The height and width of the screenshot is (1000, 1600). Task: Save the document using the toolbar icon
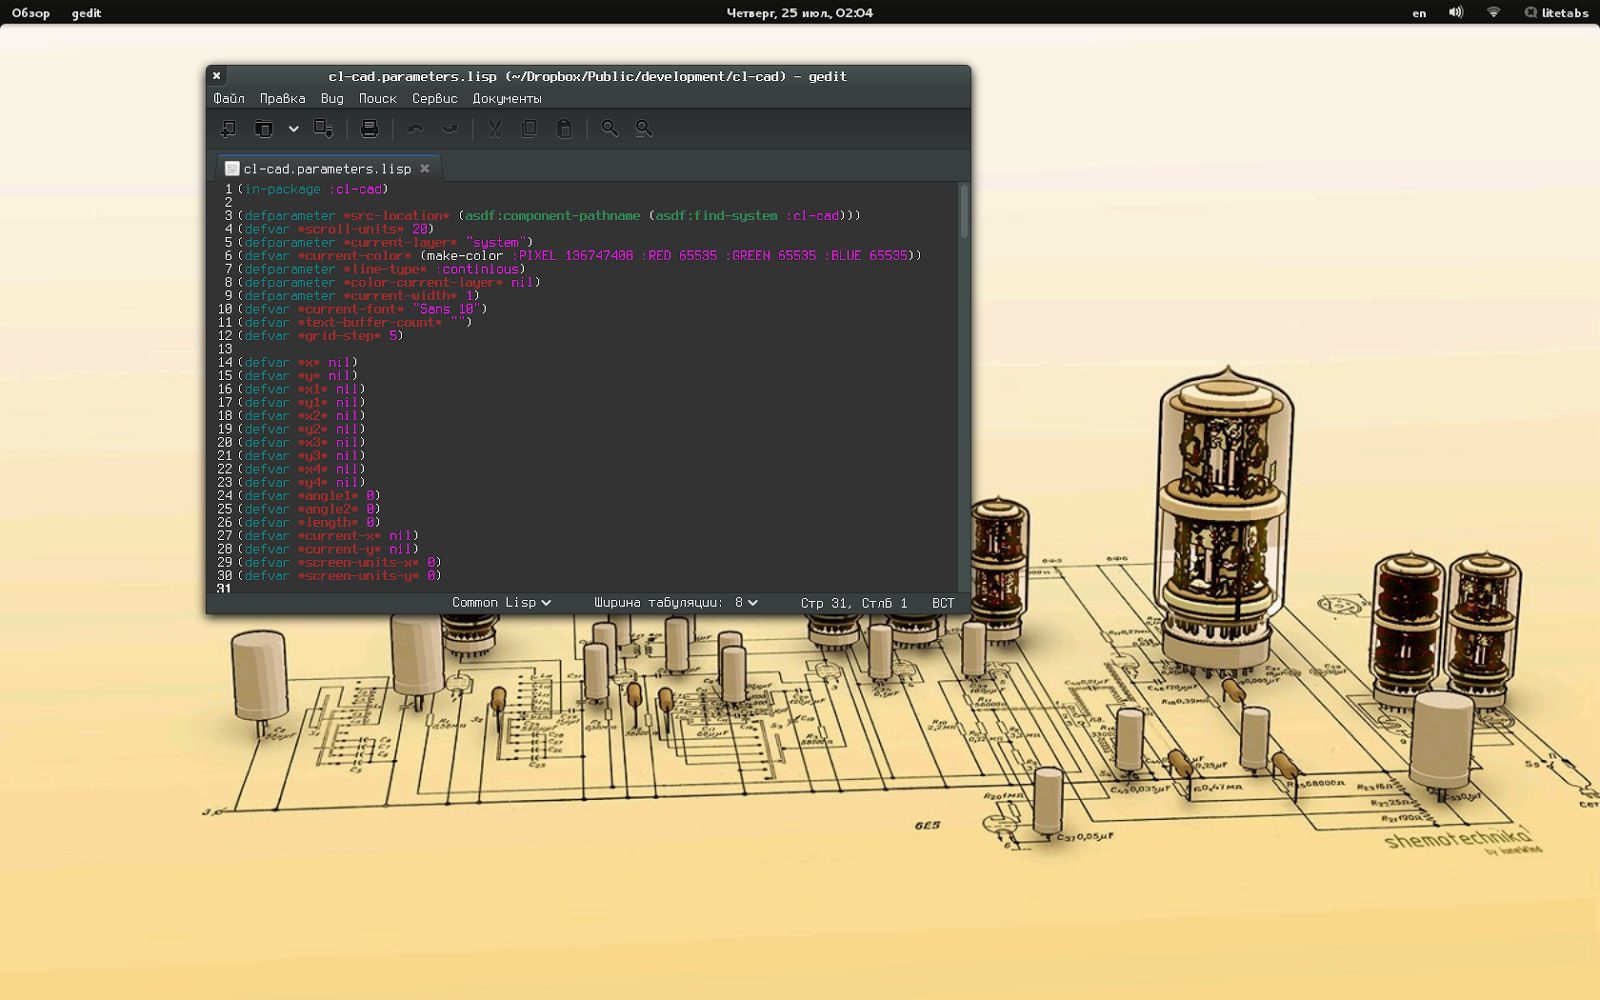pos(323,129)
